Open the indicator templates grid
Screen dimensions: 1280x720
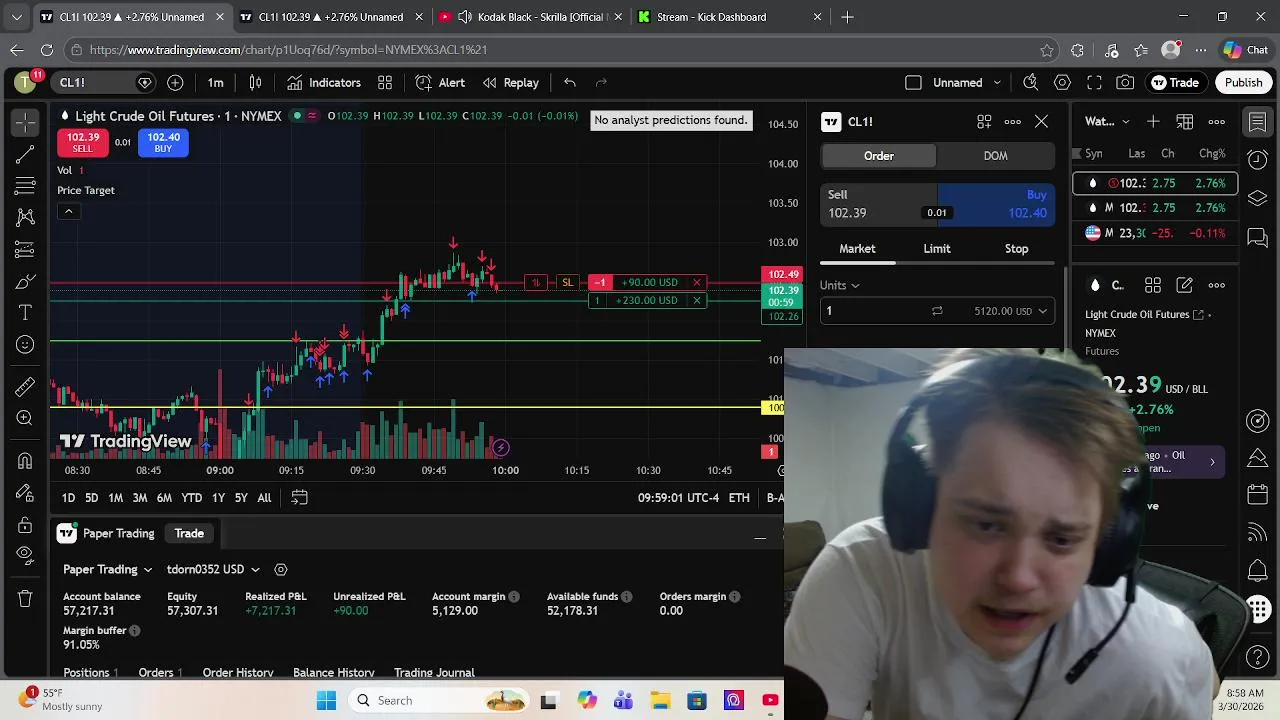pos(385,83)
